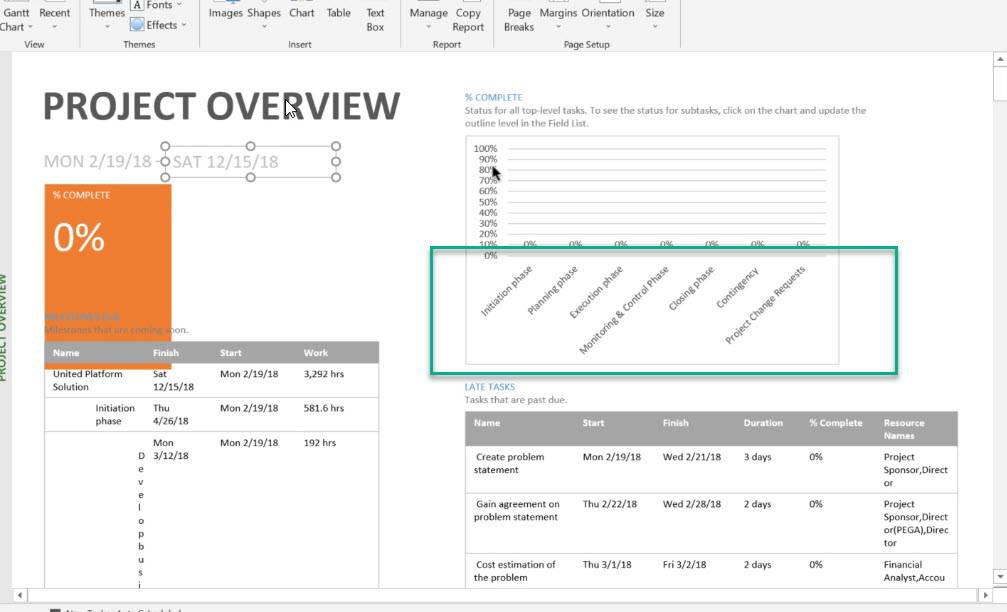
Task: Insert a Text Box
Action: coord(375,20)
